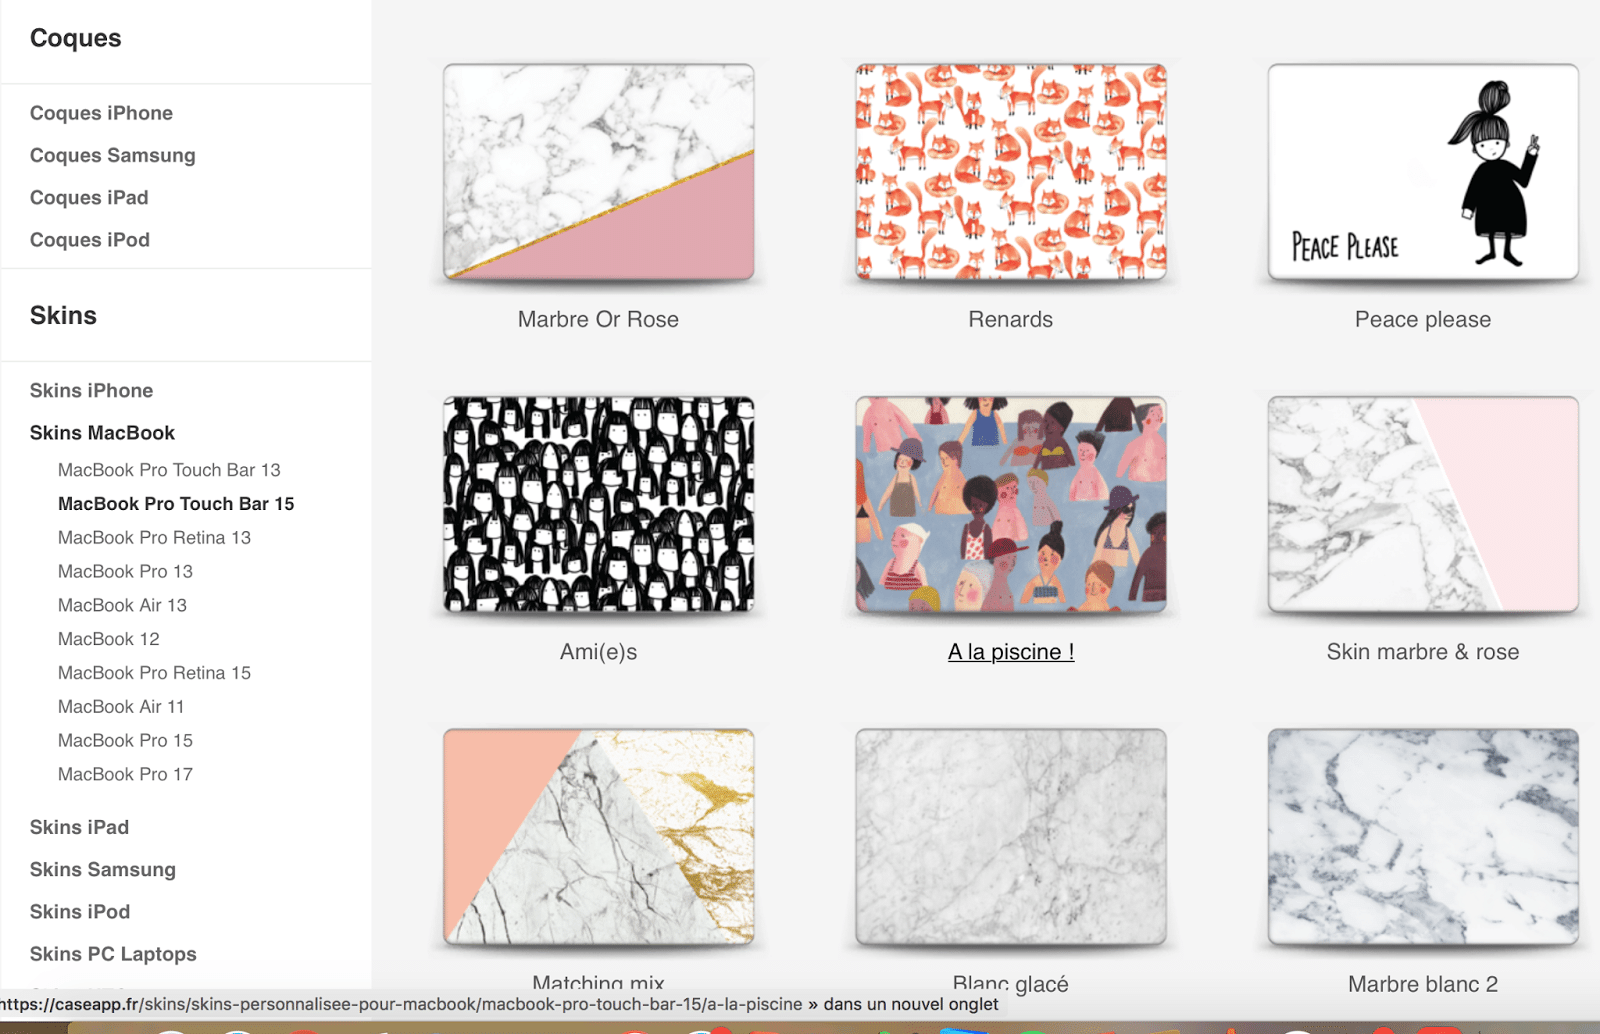The image size is (1600, 1034).
Task: Expand the Skins iPhone category
Action: pyautogui.click(x=91, y=391)
